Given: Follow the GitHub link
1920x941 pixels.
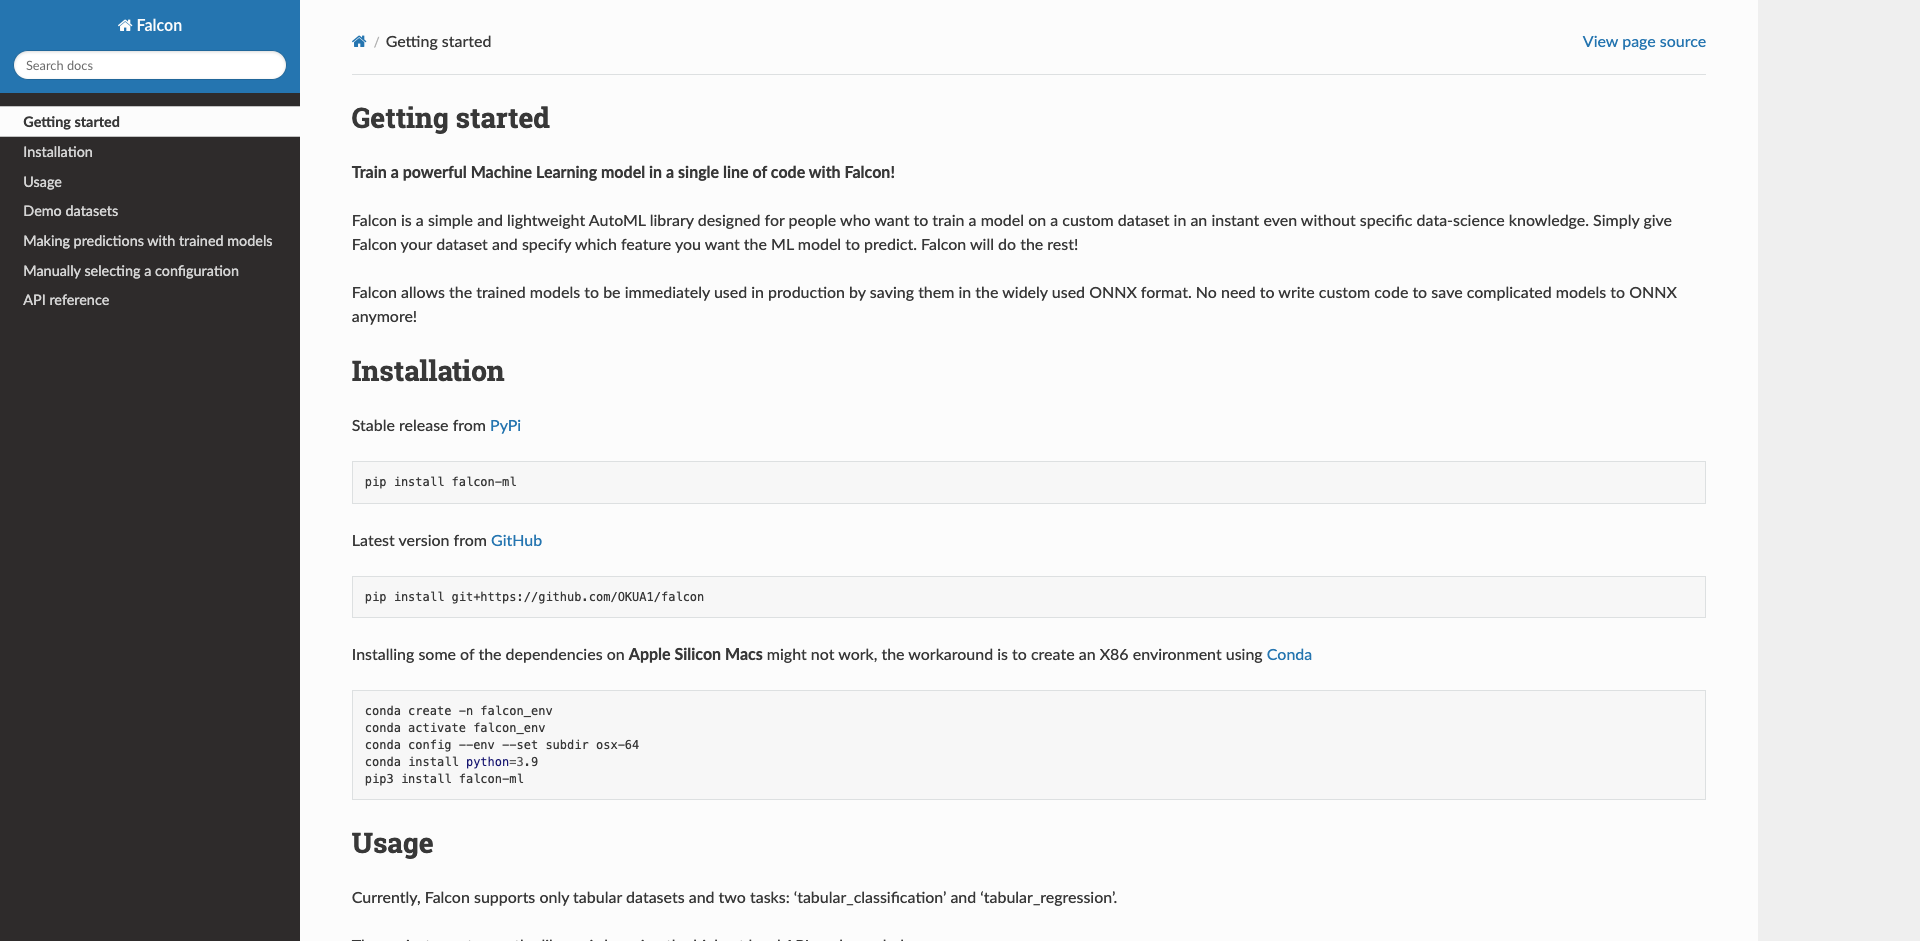Looking at the screenshot, I should pyautogui.click(x=516, y=541).
